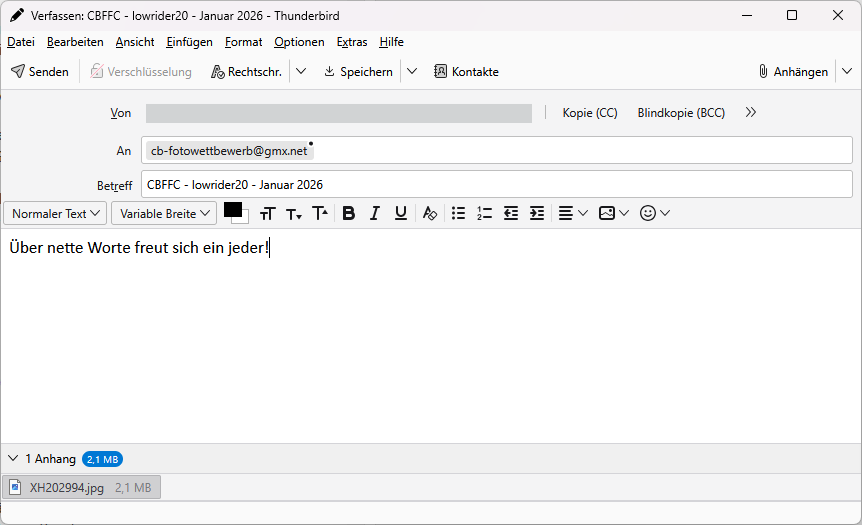Decrease font size with smaller T icon
This screenshot has height=525, width=862.
(294, 213)
